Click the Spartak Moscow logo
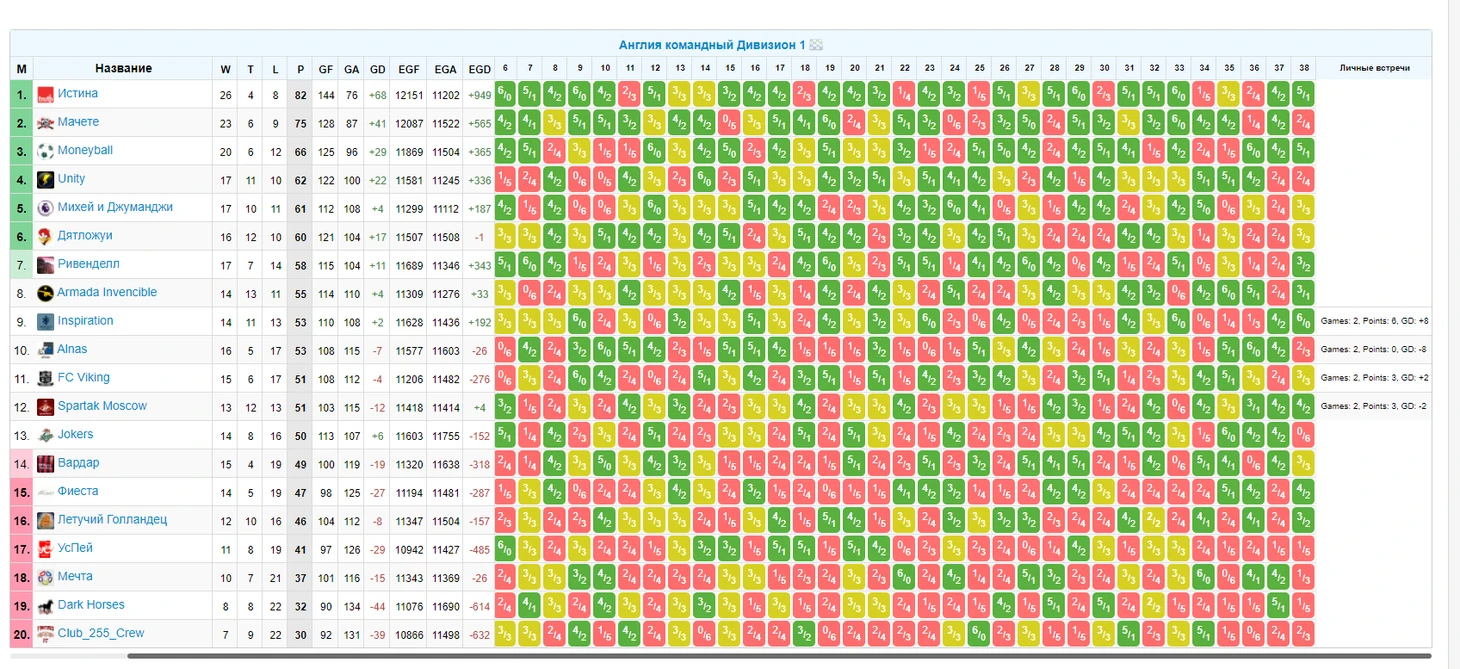The image size is (1460, 669). 45,407
